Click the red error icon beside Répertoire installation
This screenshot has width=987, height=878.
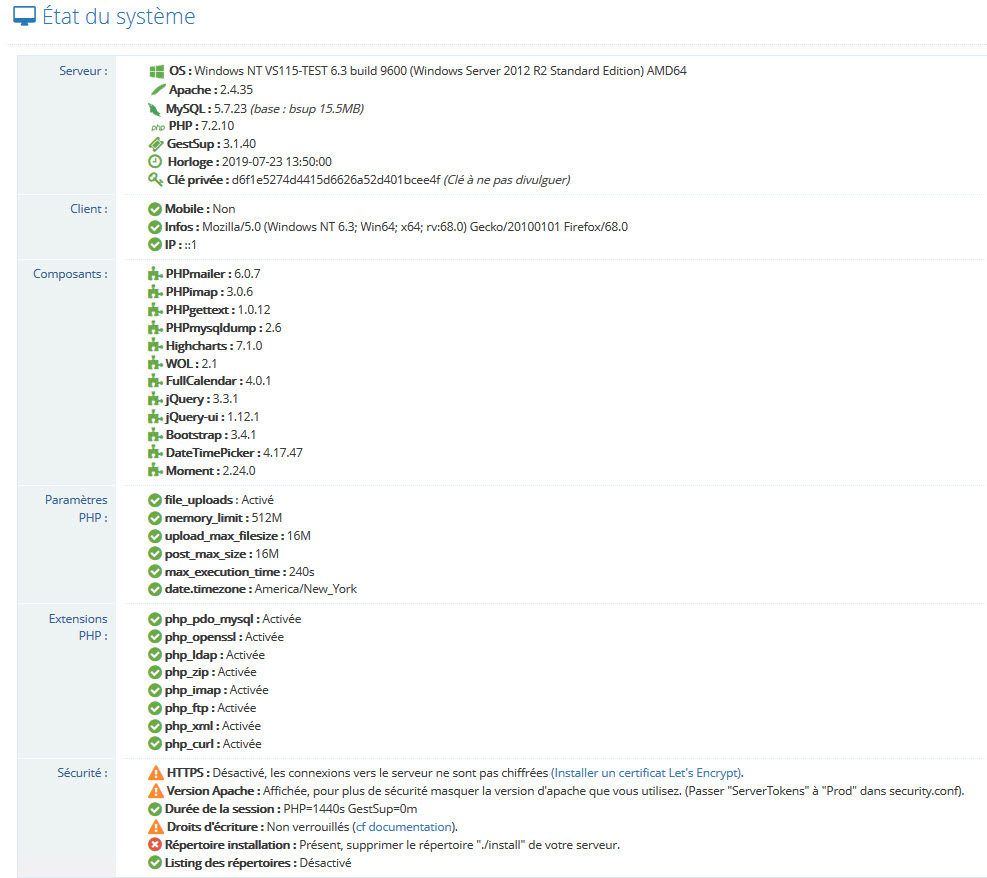click(155, 845)
